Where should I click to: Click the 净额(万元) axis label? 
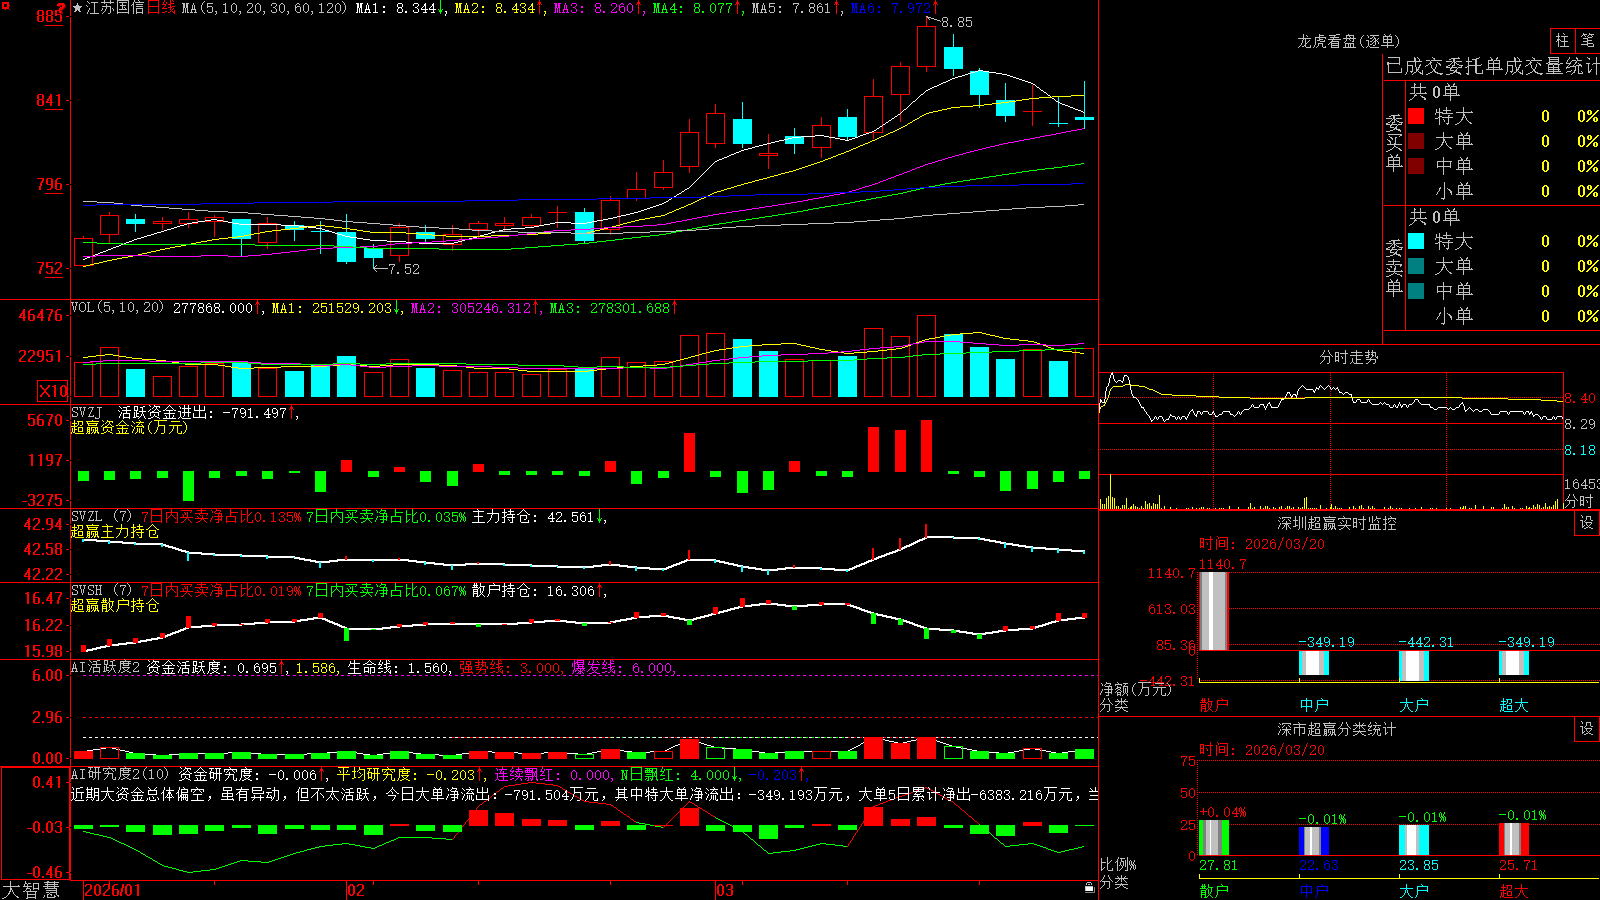pos(1135,689)
